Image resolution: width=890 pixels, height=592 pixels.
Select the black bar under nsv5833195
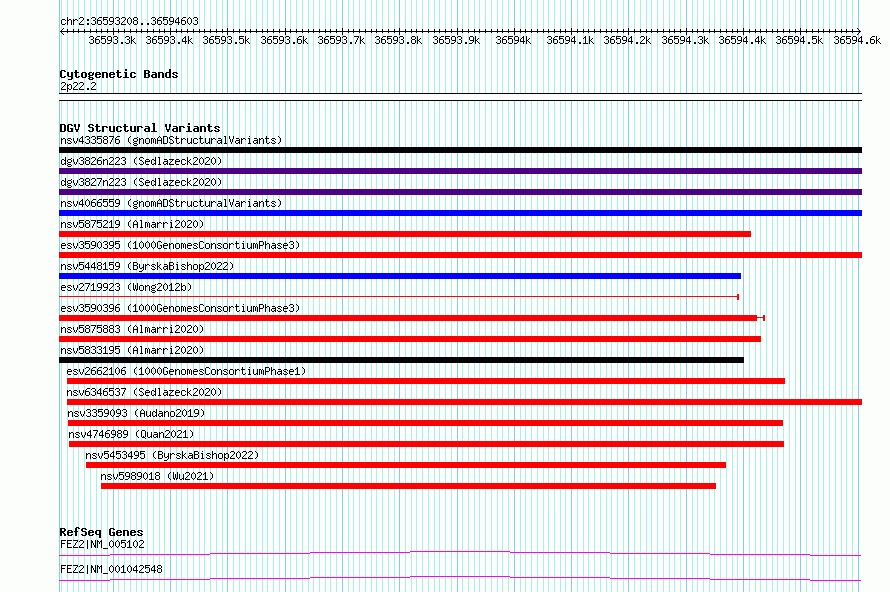click(x=401, y=360)
